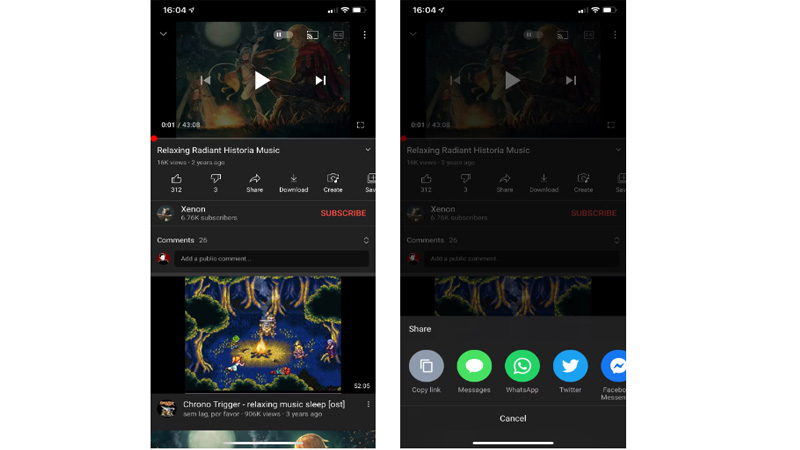Share via Messages in the Share sheet

(474, 371)
